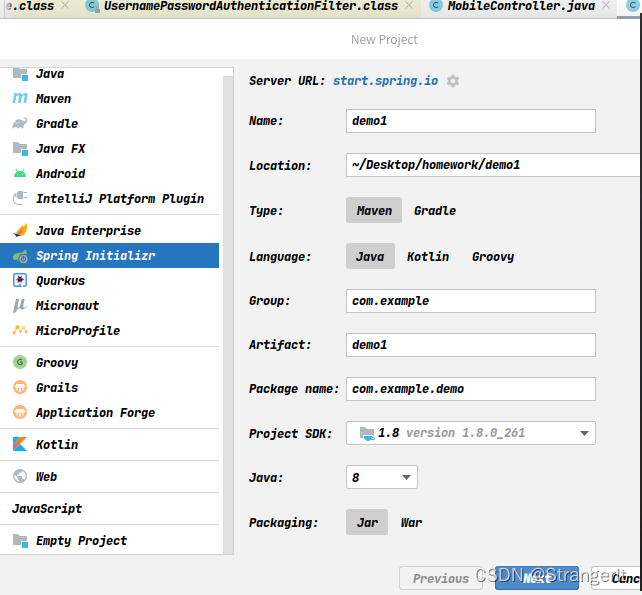Click the Spring Initializr icon
This screenshot has height=595, width=642.
pos(20,256)
